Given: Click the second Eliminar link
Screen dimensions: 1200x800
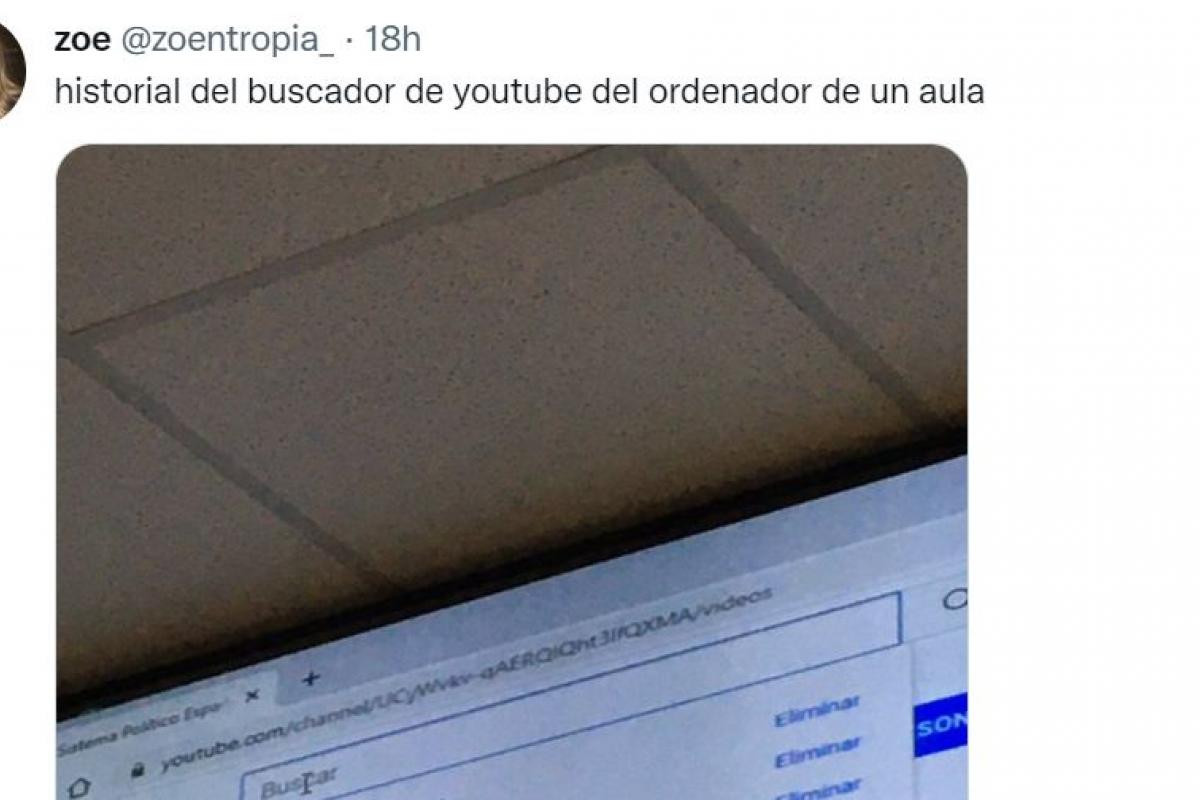Looking at the screenshot, I should [817, 754].
